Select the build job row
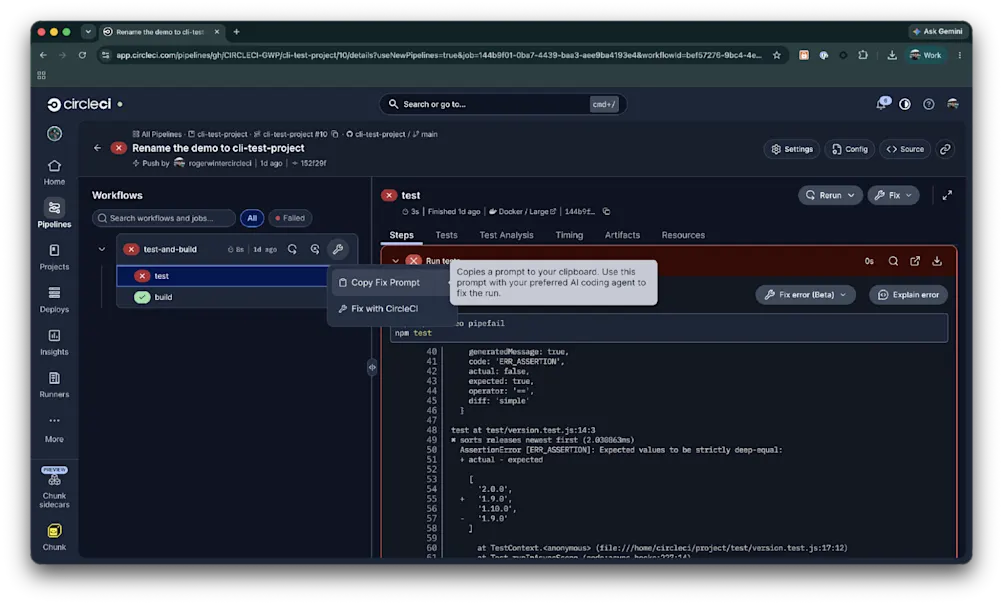 tap(223, 297)
